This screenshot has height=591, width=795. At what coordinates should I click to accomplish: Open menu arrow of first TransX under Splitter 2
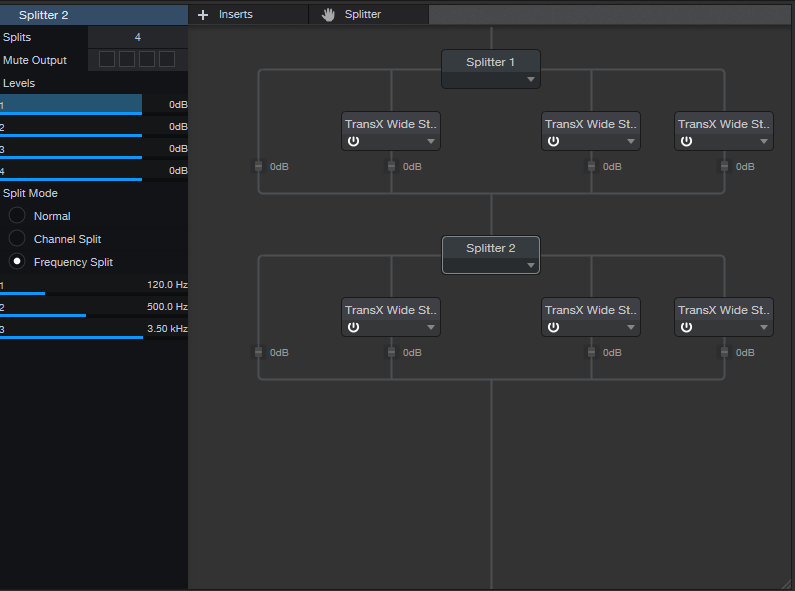pos(431,327)
